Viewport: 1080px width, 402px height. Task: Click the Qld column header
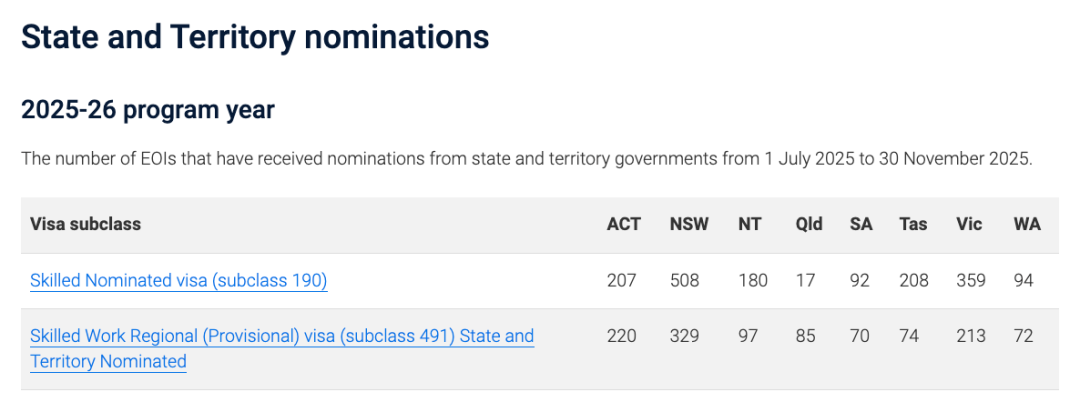[x=809, y=224]
